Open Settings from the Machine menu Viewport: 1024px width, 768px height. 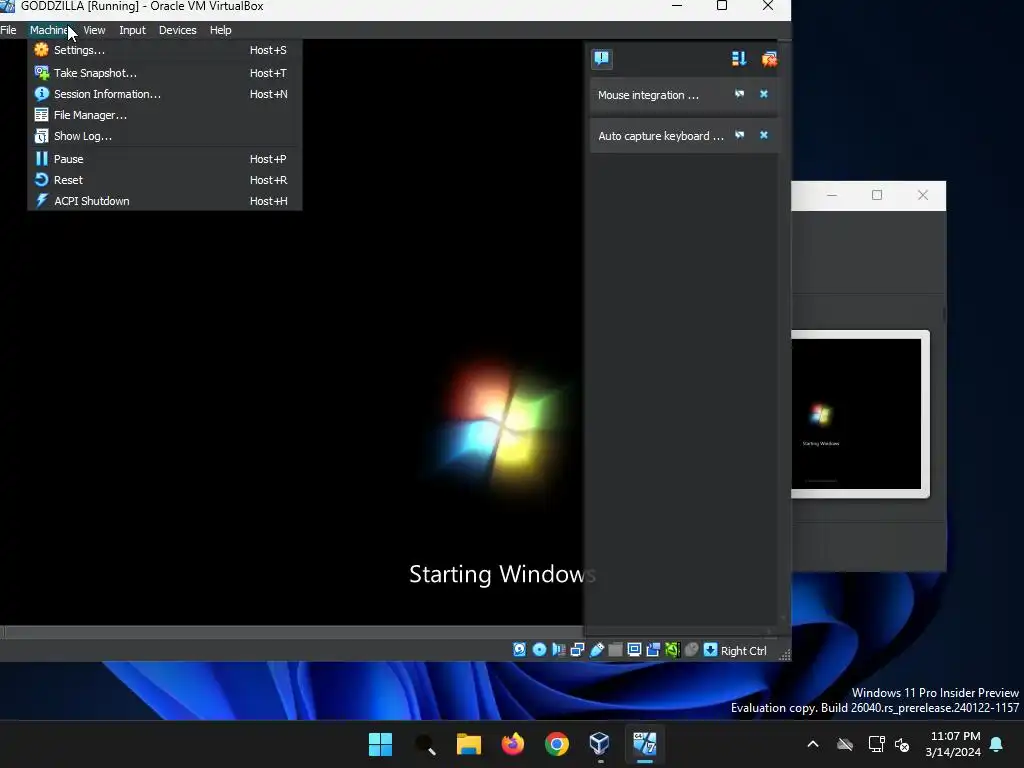(x=165, y=50)
